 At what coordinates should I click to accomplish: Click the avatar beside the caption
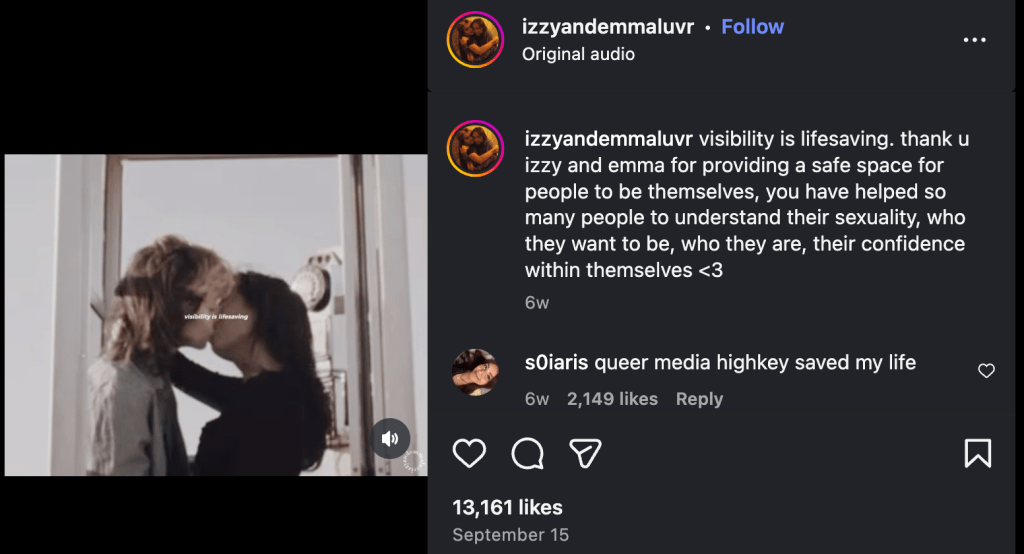(x=475, y=148)
